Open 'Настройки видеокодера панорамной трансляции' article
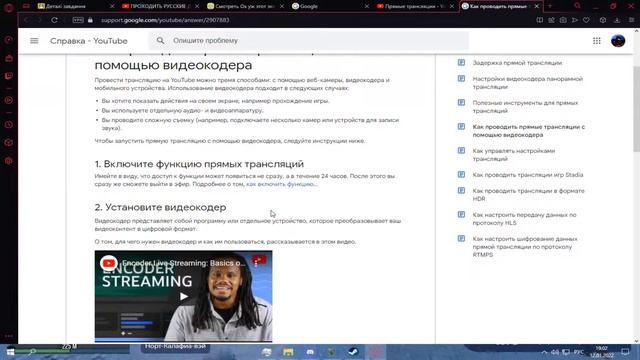The height and width of the screenshot is (360, 640). point(527,83)
